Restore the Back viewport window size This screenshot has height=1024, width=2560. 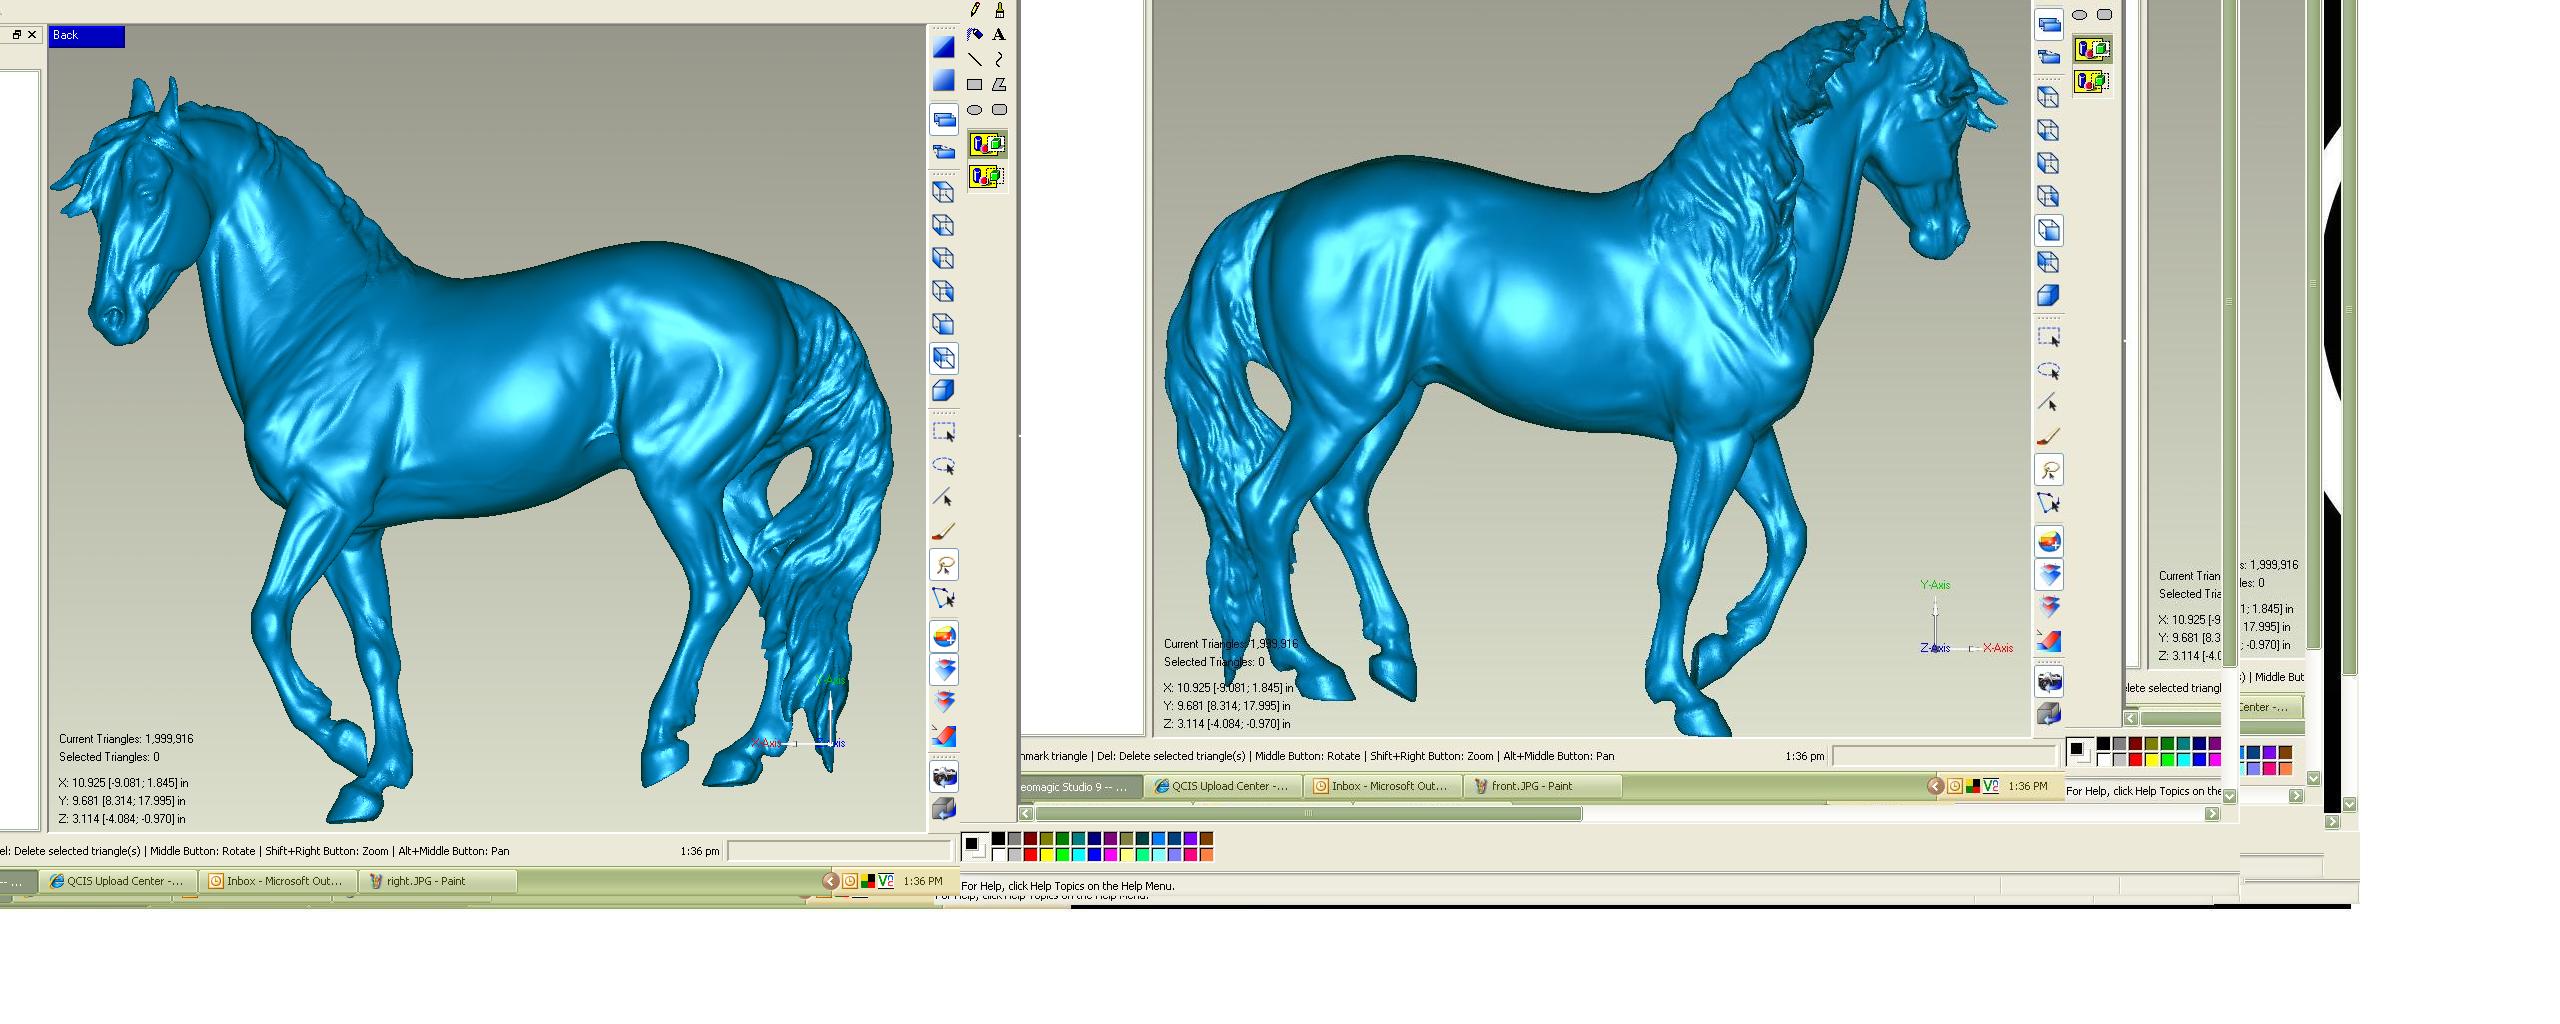[x=16, y=35]
